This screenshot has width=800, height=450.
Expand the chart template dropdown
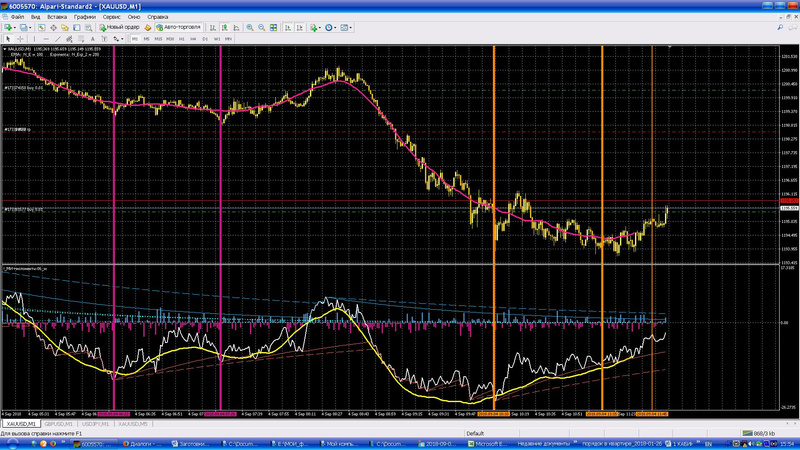click(x=352, y=27)
